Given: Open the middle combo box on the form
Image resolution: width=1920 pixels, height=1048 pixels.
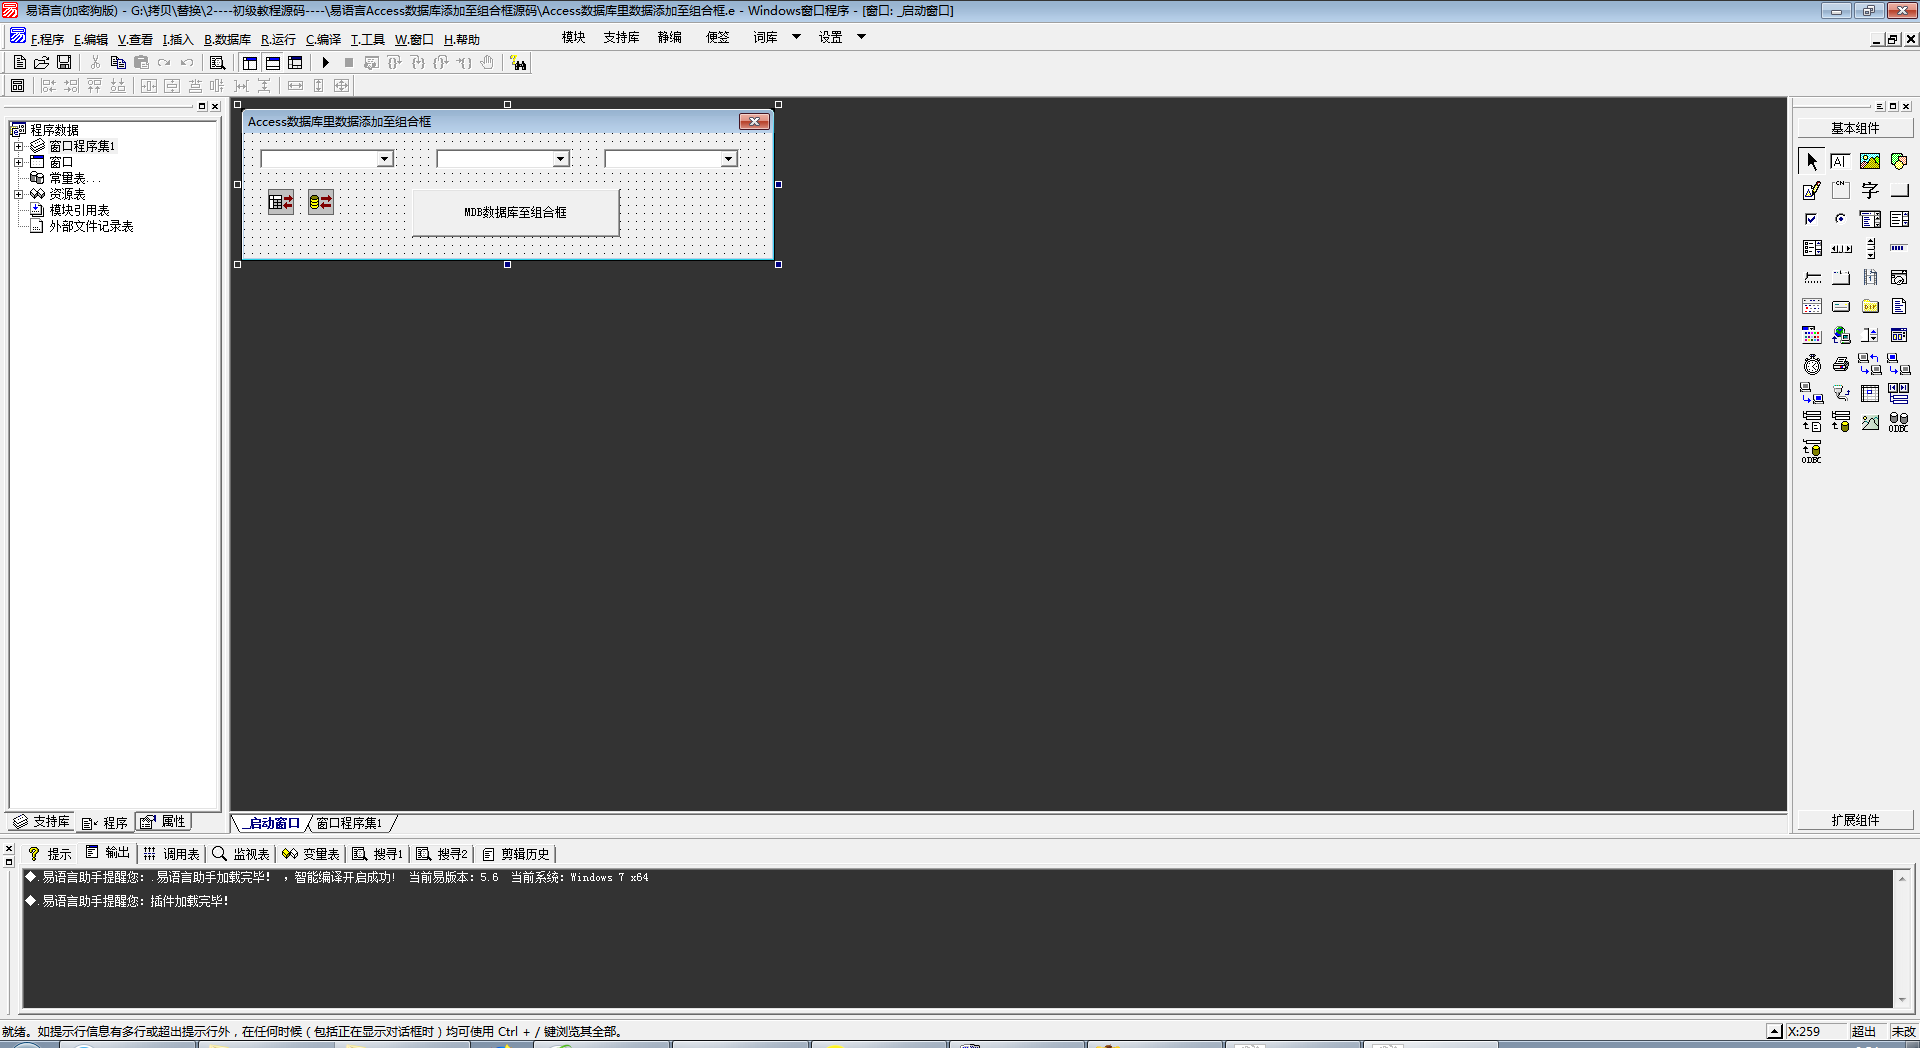Looking at the screenshot, I should [x=561, y=159].
